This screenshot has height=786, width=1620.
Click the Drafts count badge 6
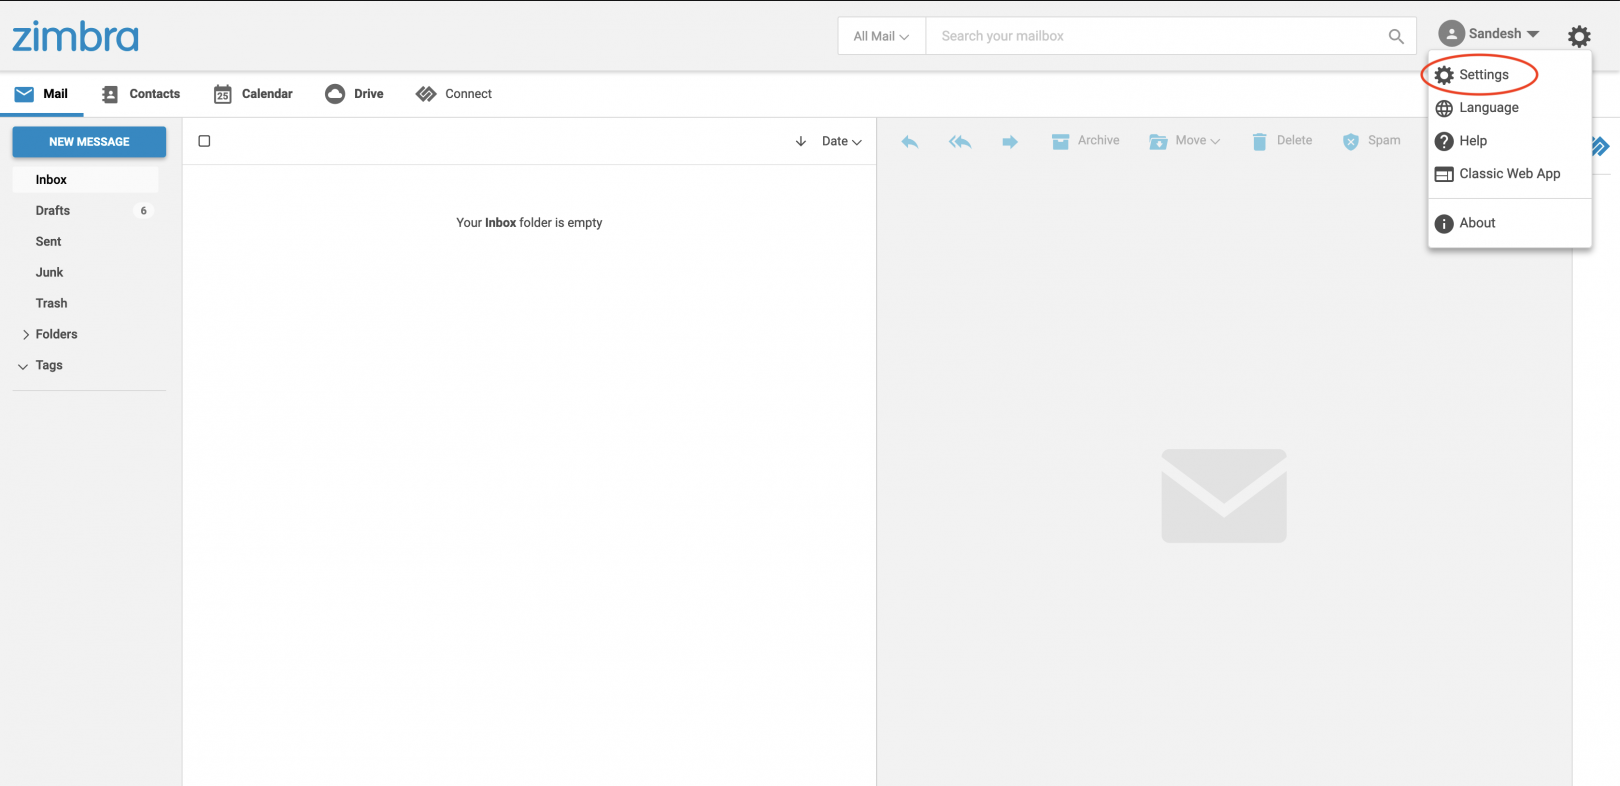click(144, 211)
